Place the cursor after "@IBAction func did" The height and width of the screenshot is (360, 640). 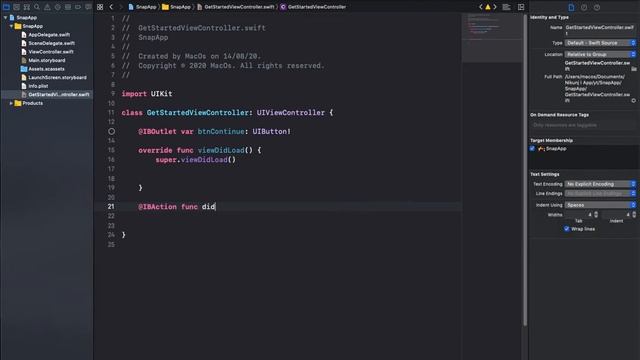click(216, 207)
